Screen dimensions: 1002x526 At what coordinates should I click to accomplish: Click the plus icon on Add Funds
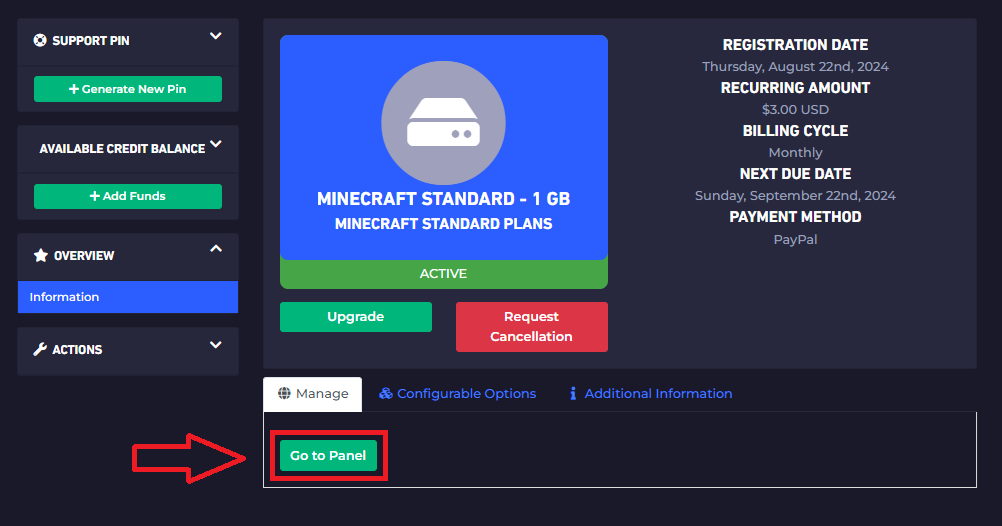(95, 196)
